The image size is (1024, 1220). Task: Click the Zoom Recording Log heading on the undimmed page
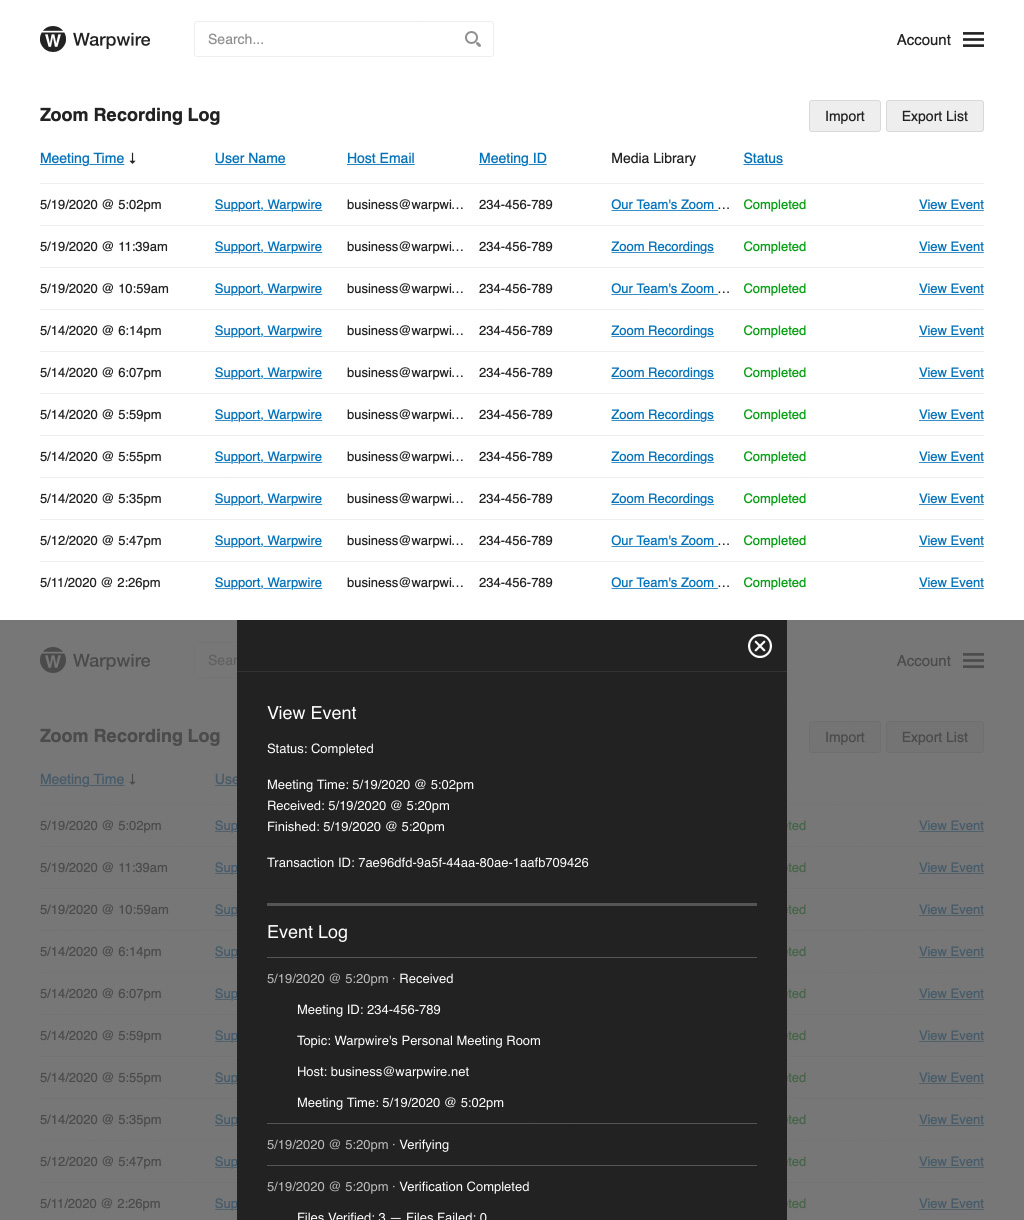coord(130,115)
